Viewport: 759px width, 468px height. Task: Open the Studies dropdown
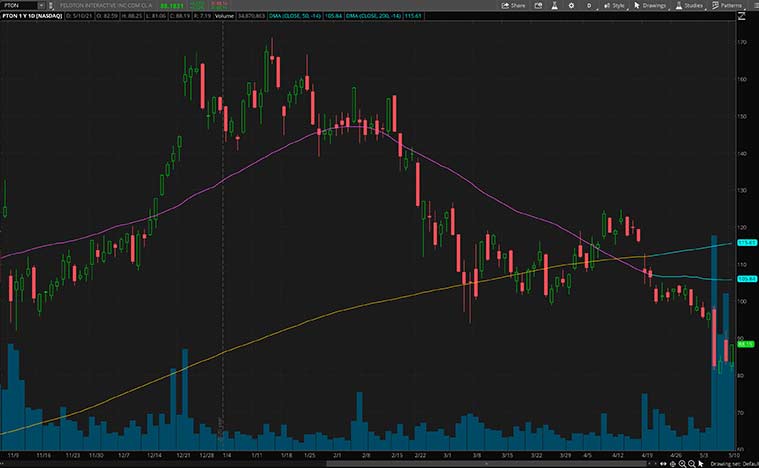coord(690,5)
